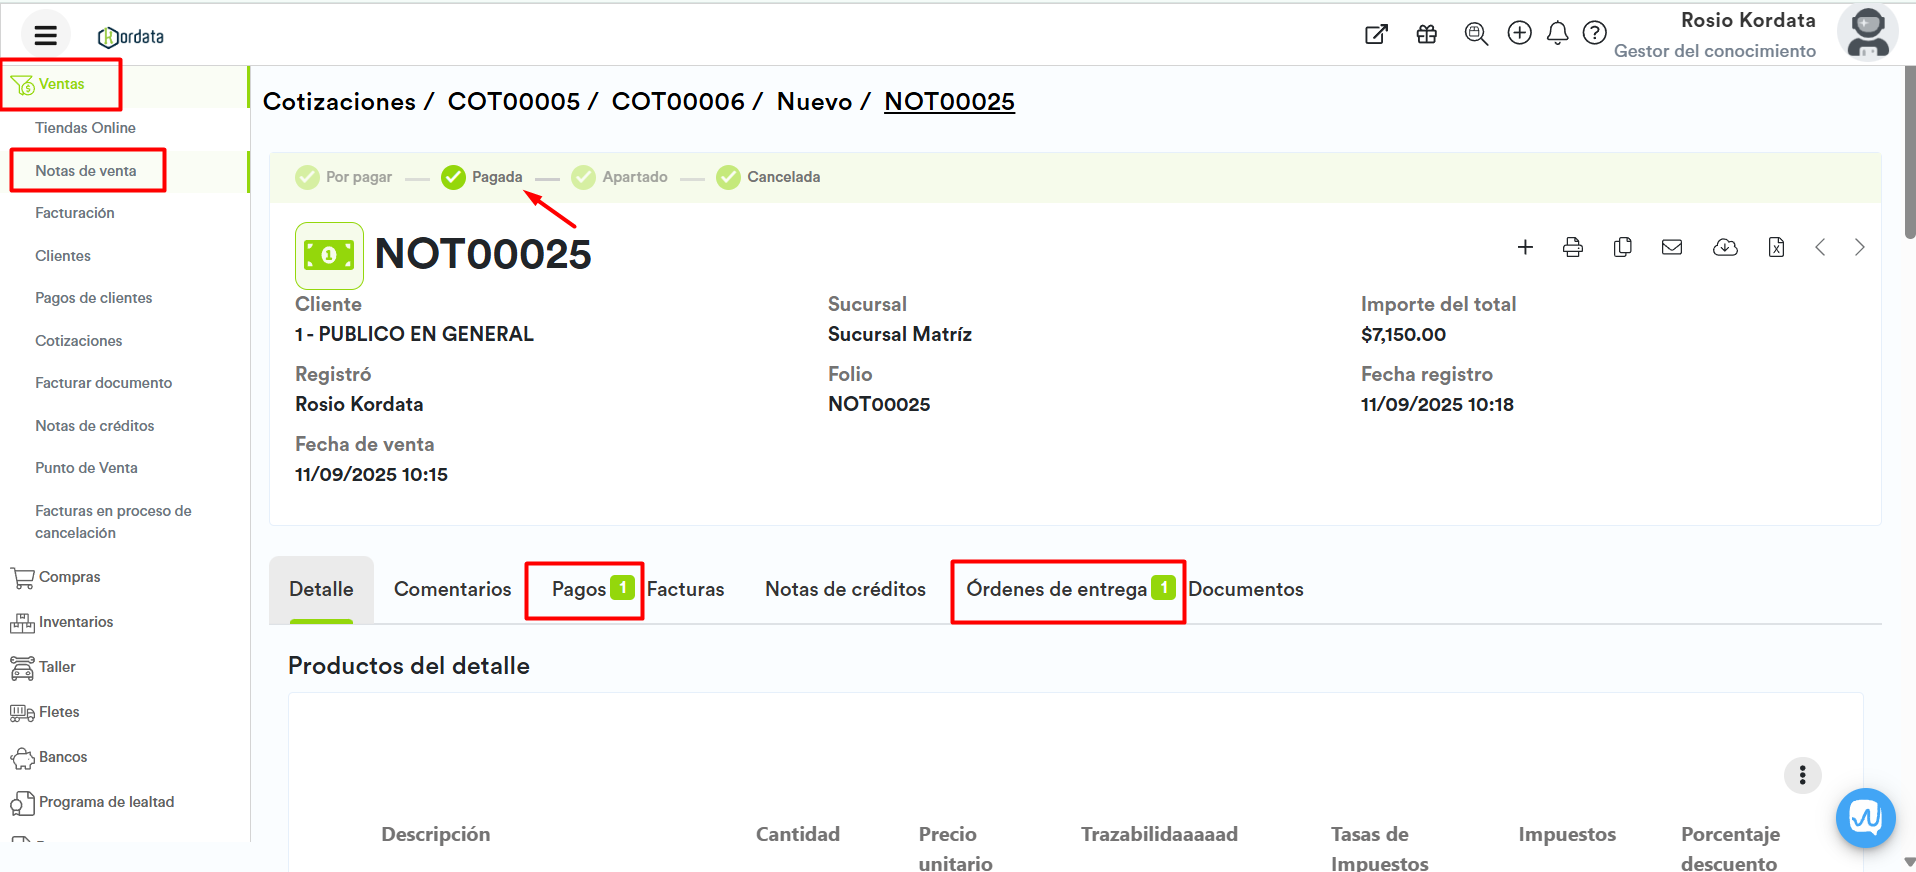This screenshot has height=872, width=1916.
Task: Click the COT00005 breadcrumb link
Action: pos(513,102)
